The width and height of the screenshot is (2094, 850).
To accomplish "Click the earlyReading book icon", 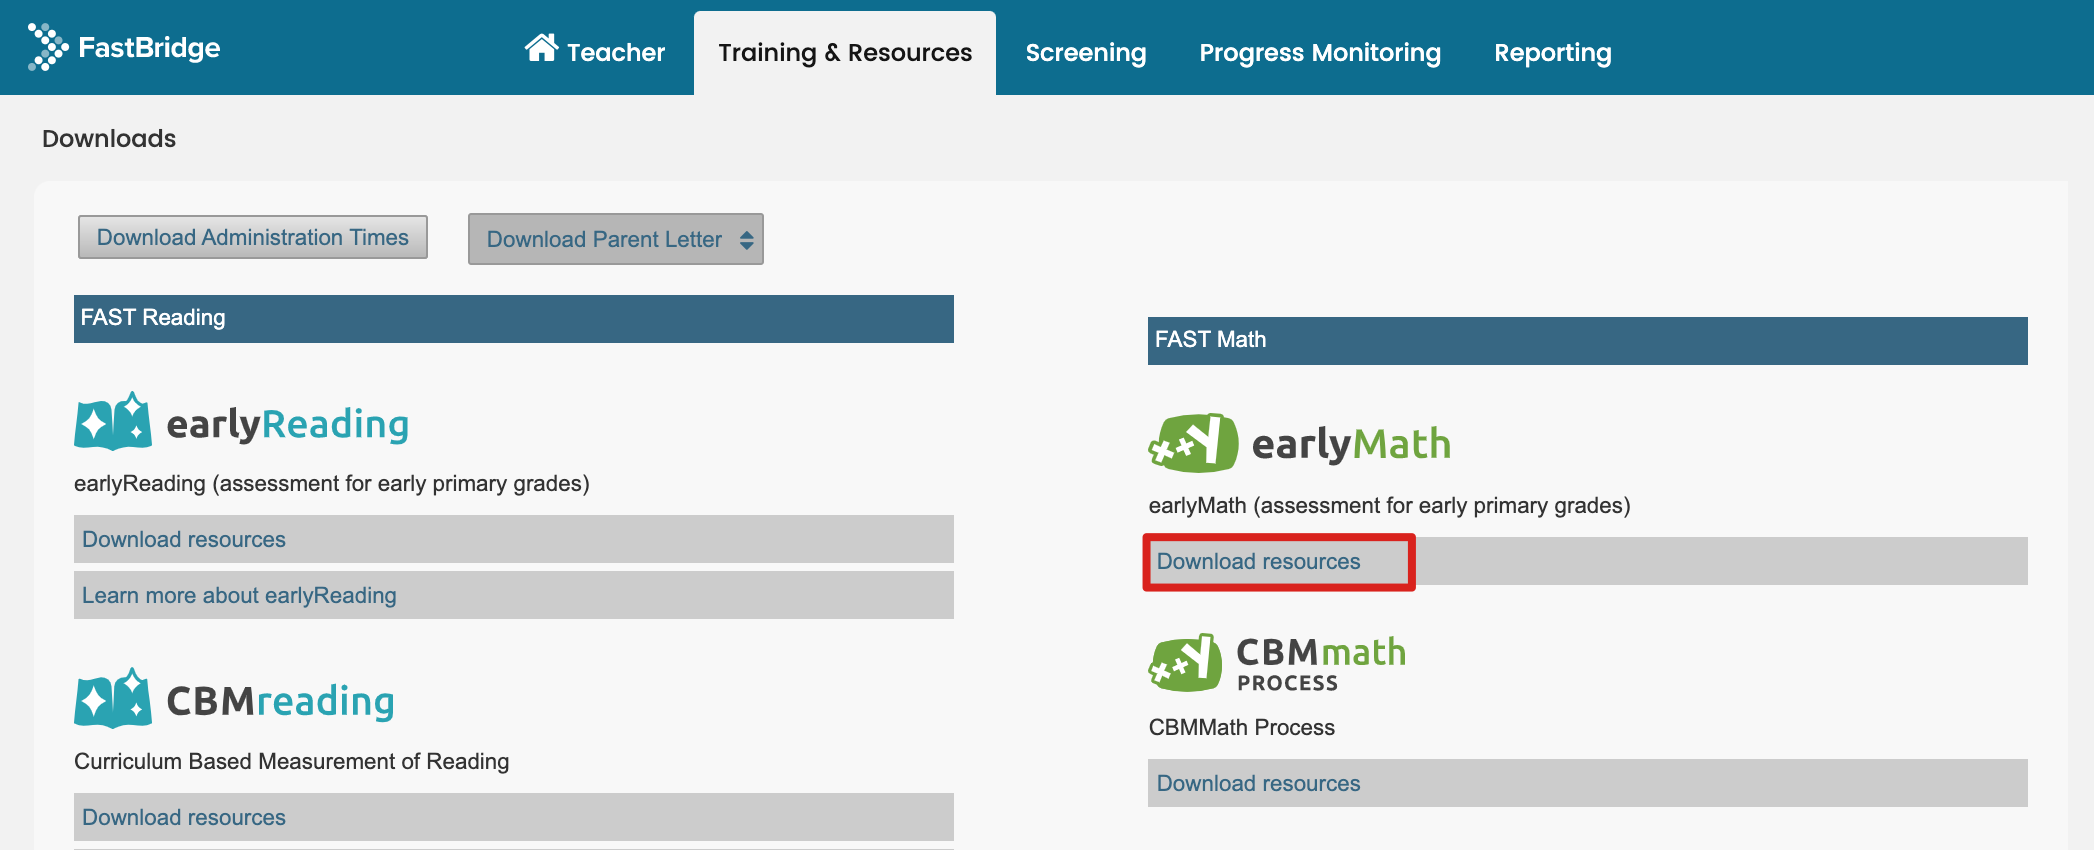I will [x=113, y=422].
